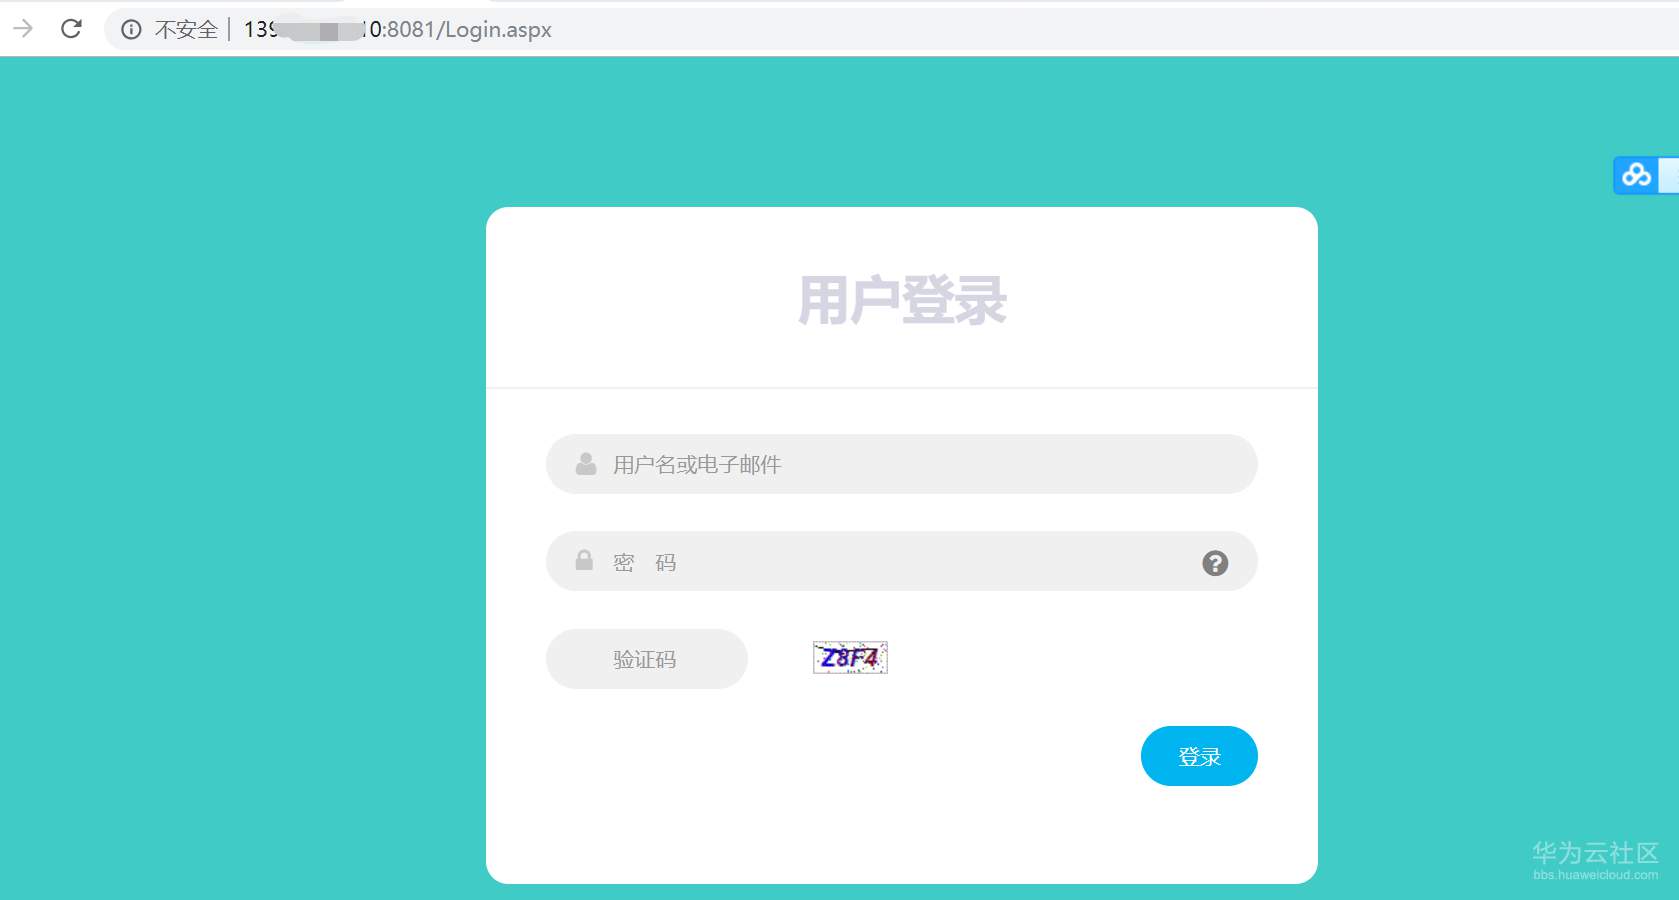Open the question mark password help
The width and height of the screenshot is (1679, 900).
tap(1215, 563)
